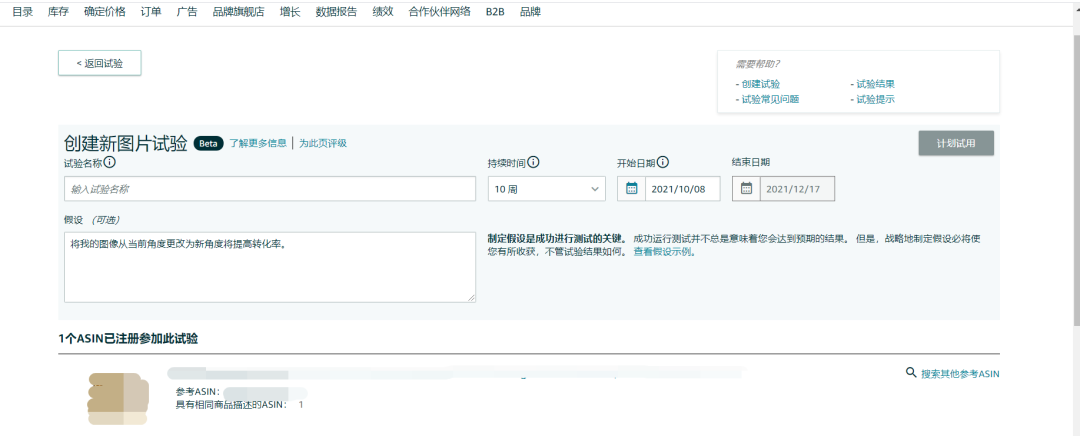Expand the 10 周 duration dropdown
Screen dimensions: 1080x436
pyautogui.click(x=547, y=189)
